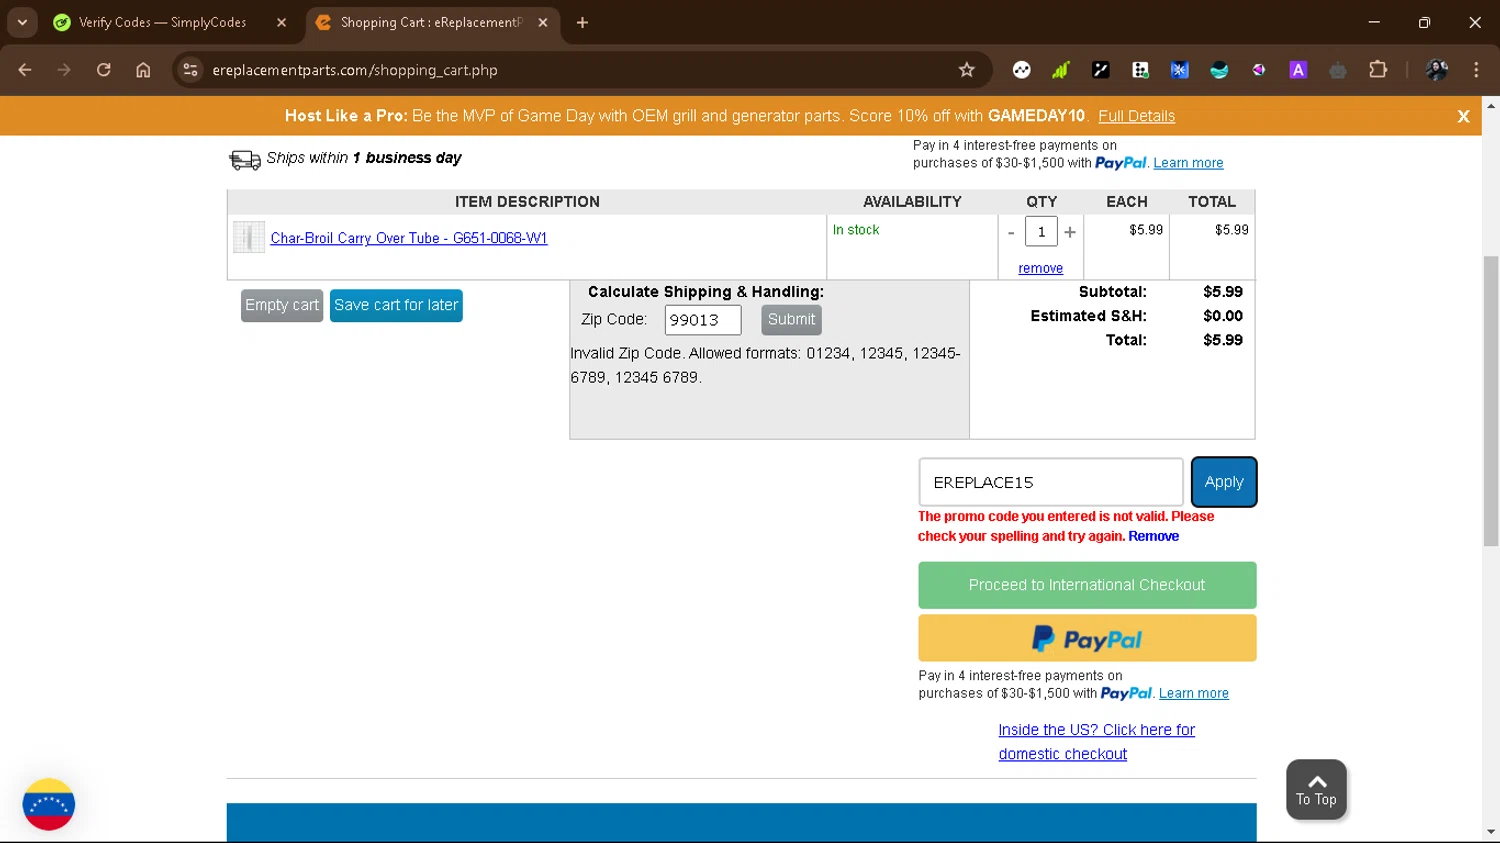This screenshot has width=1500, height=843.
Task: Submit the zip code for shipping
Action: tap(791, 320)
